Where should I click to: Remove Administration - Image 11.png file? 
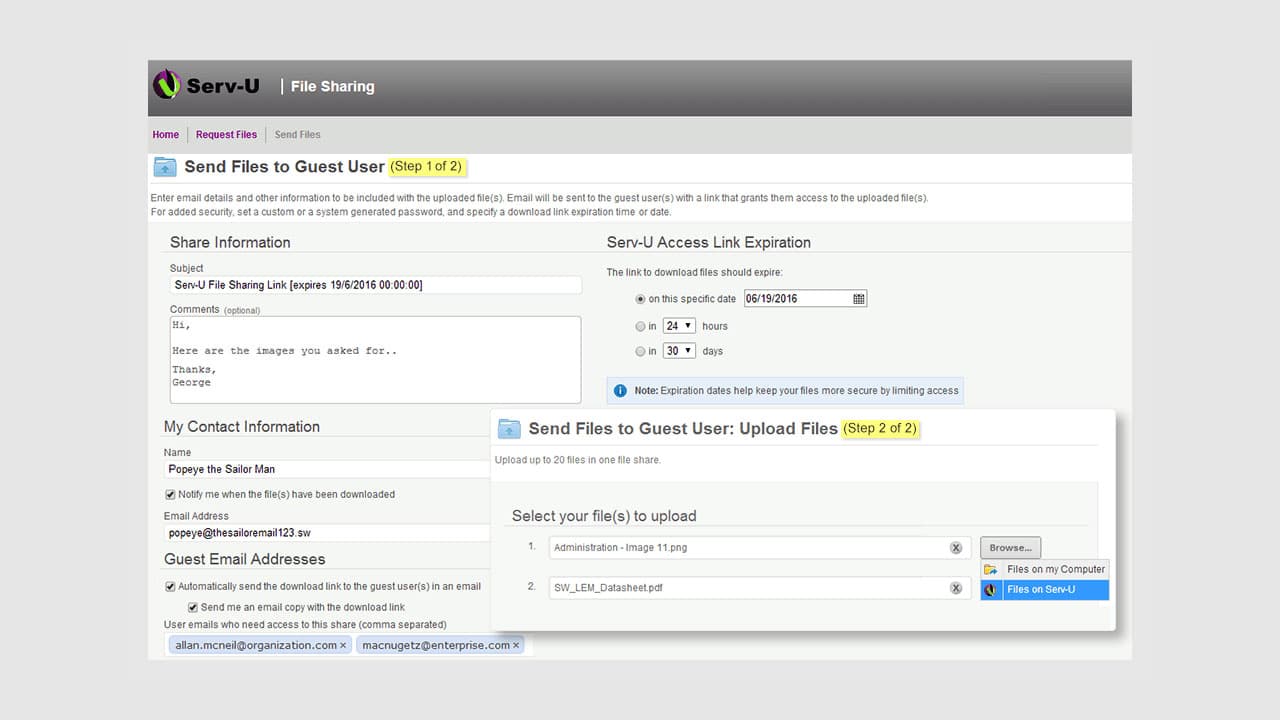(955, 548)
